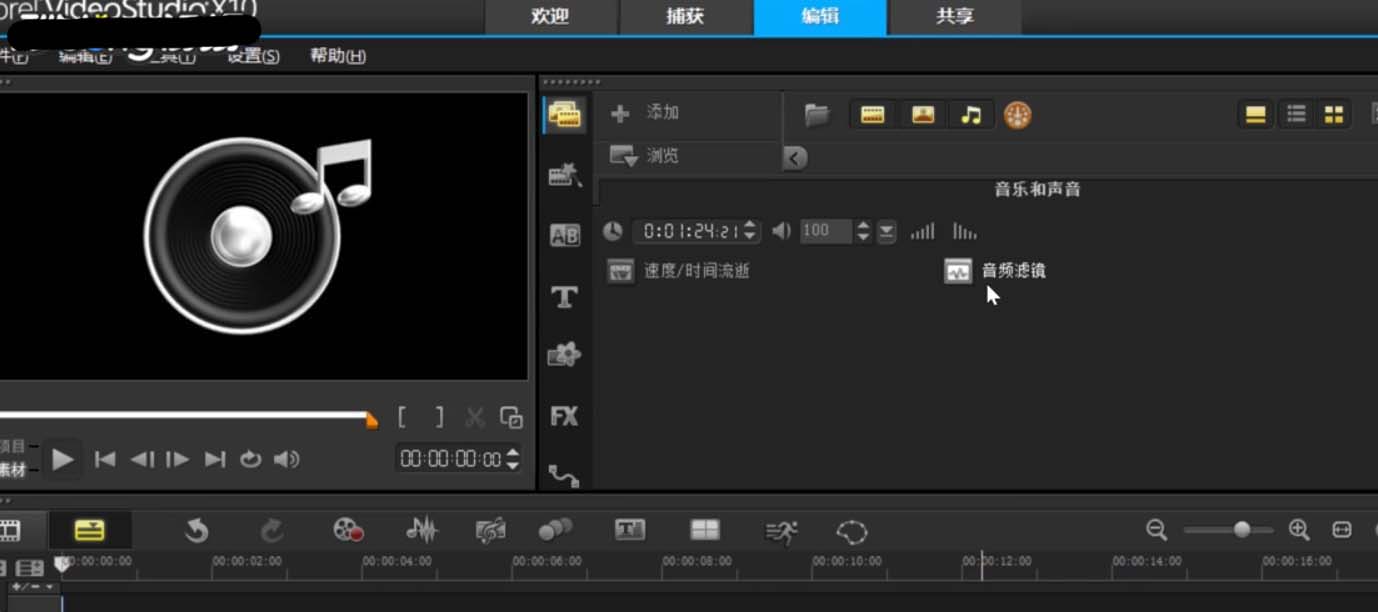Apply fade-out to the audio clip

pyautogui.click(x=964, y=231)
